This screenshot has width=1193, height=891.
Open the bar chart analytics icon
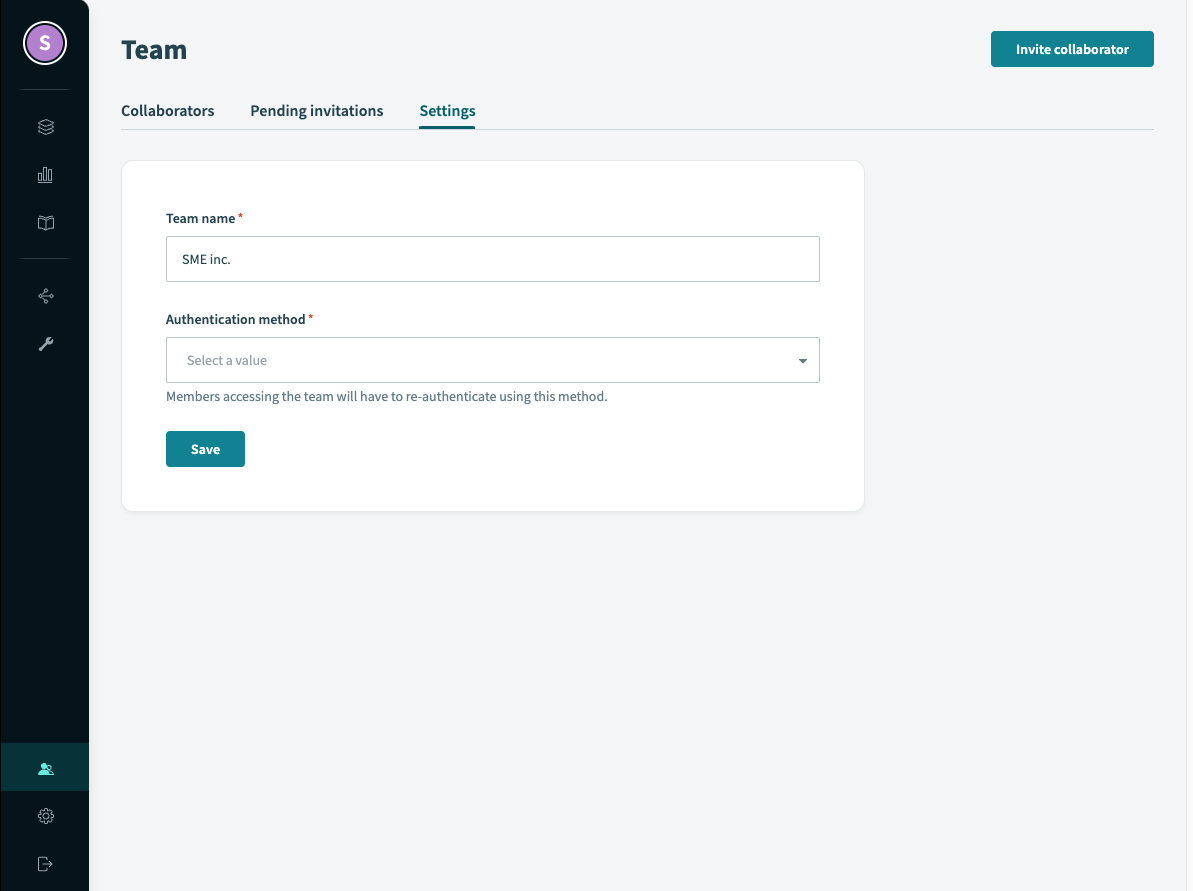(x=44, y=175)
